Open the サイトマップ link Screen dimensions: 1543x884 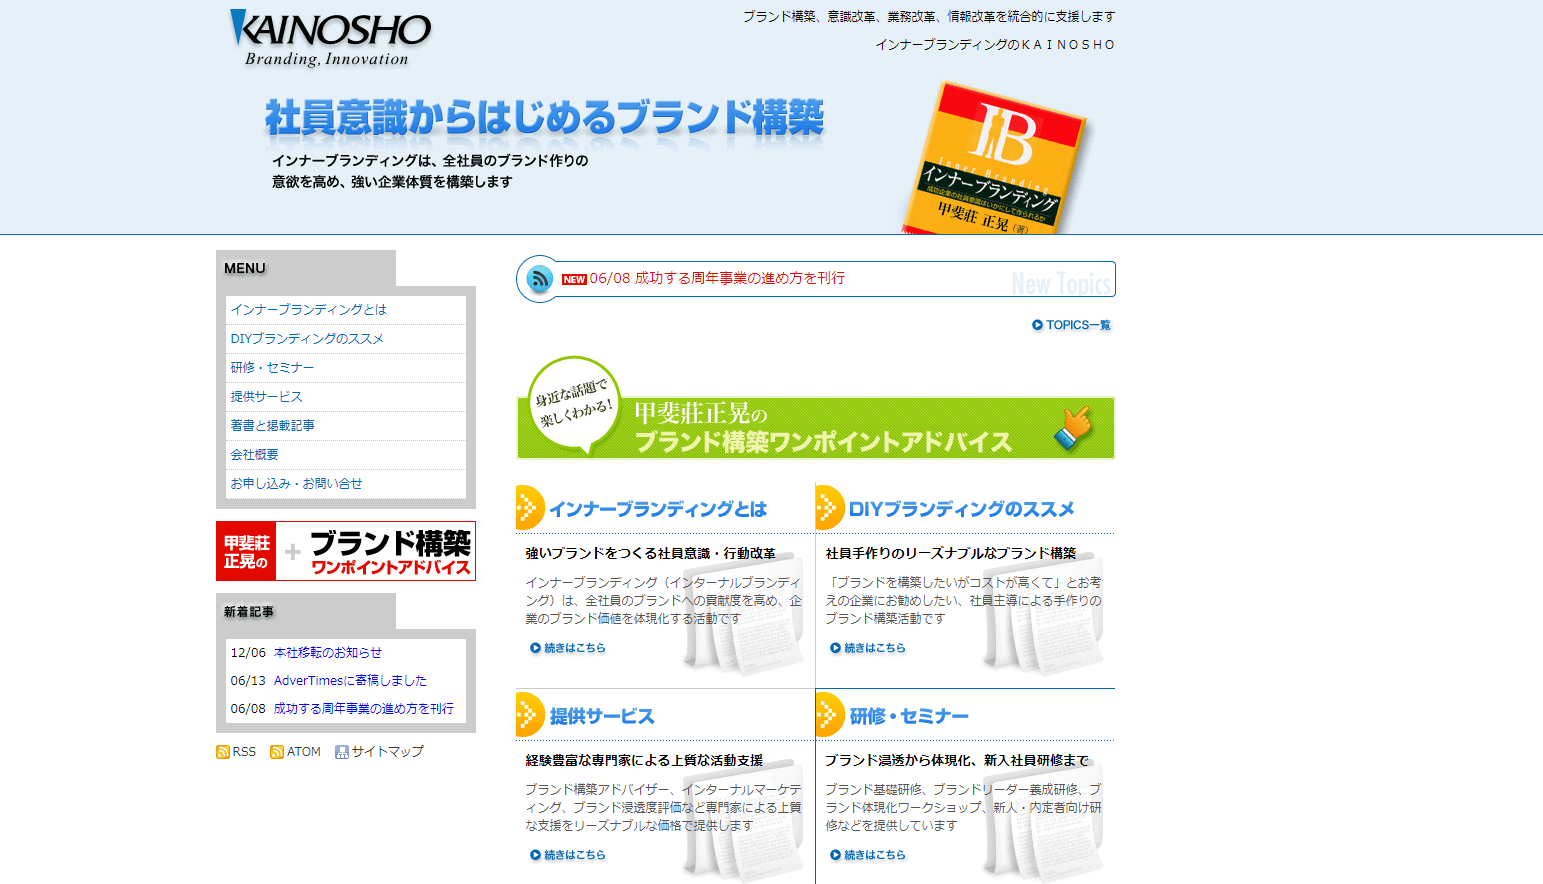(x=387, y=752)
